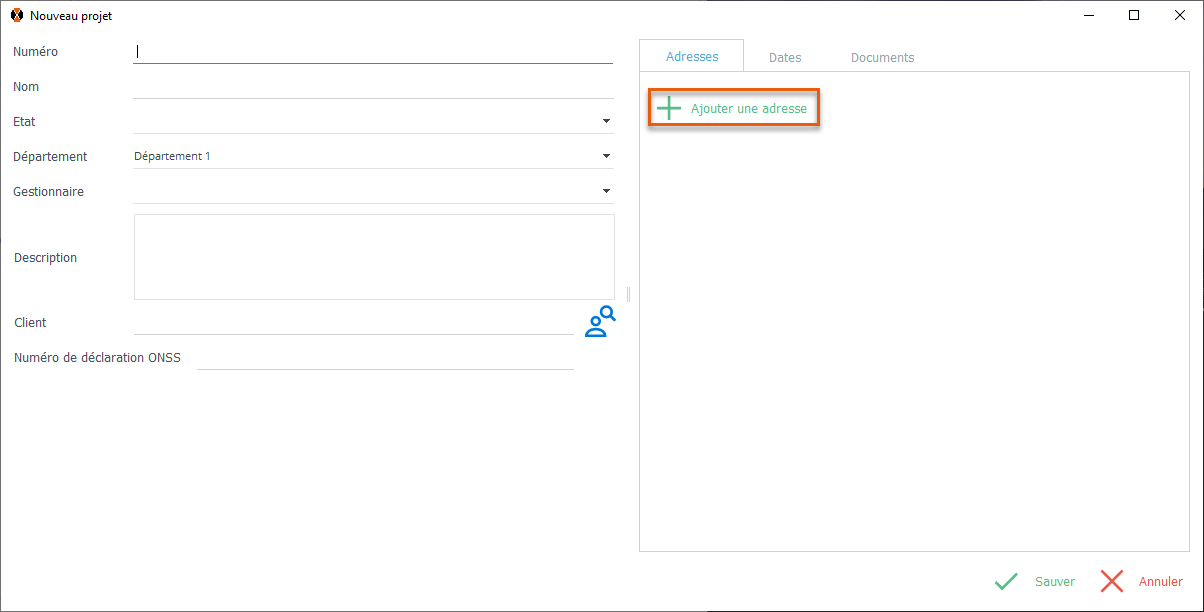Click the Numéro de déclaration ONSS field
This screenshot has height=612, width=1204.
385,358
